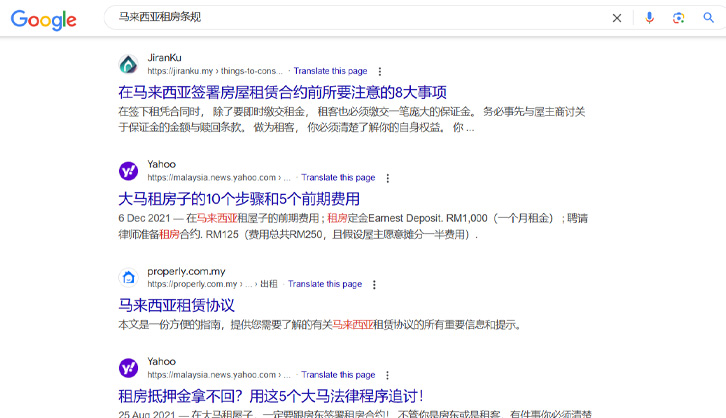
Task: Open Google Lens image search icon
Action: 678,18
